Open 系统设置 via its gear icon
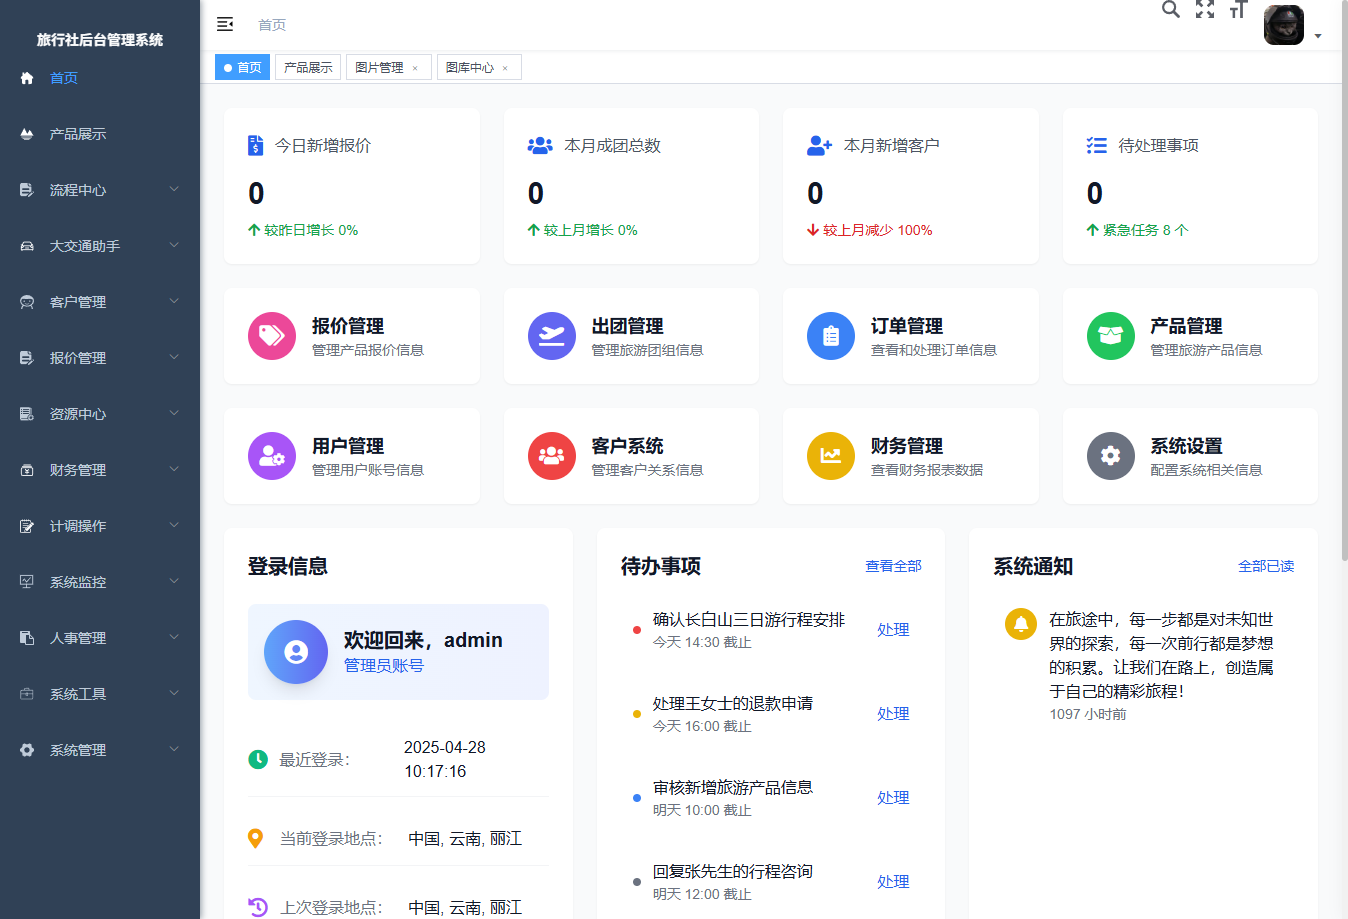This screenshot has height=919, width=1348. (x=1110, y=456)
